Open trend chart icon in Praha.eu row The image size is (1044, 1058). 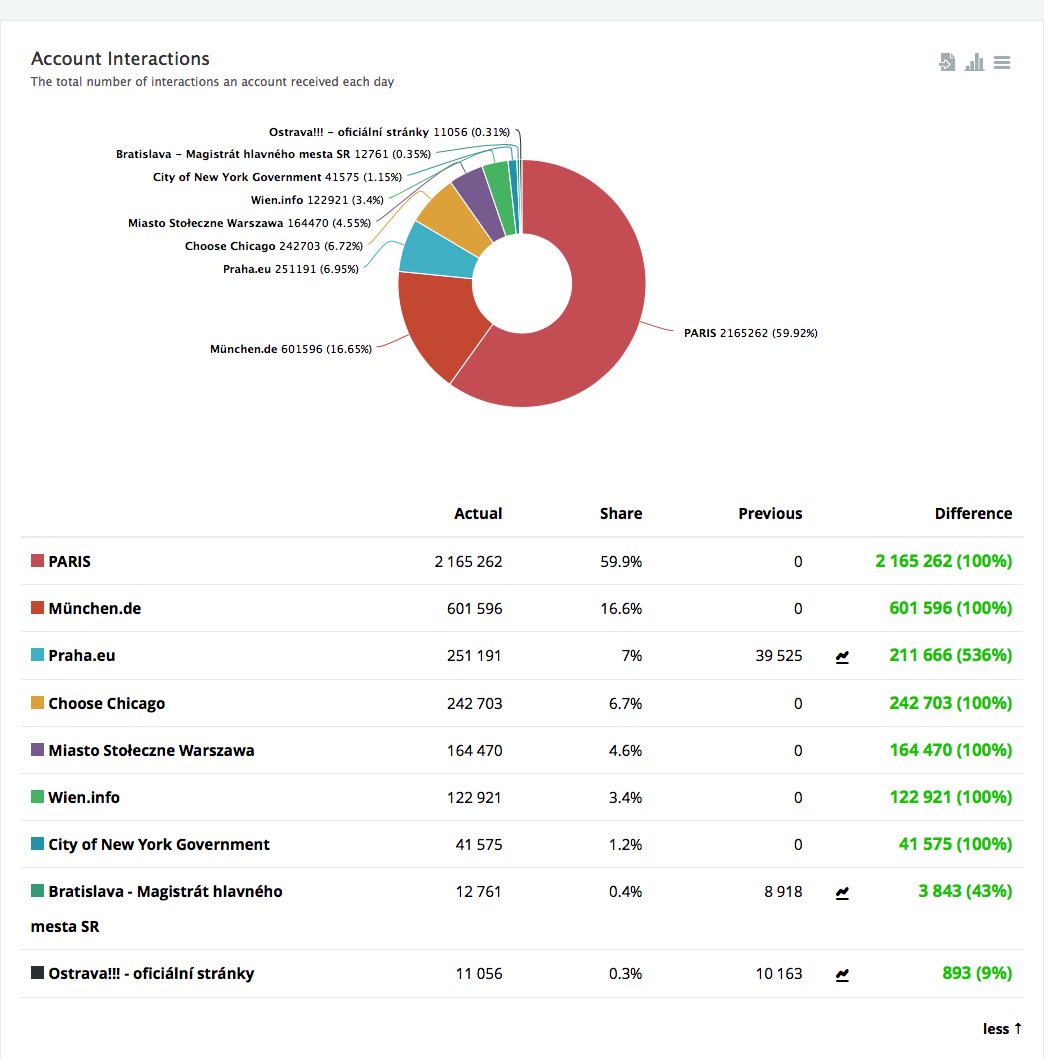(842, 657)
